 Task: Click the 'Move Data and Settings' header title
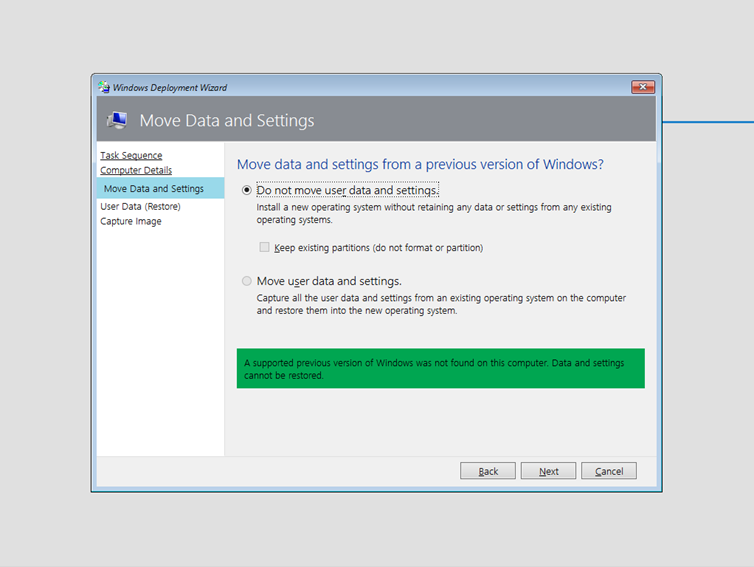227,120
